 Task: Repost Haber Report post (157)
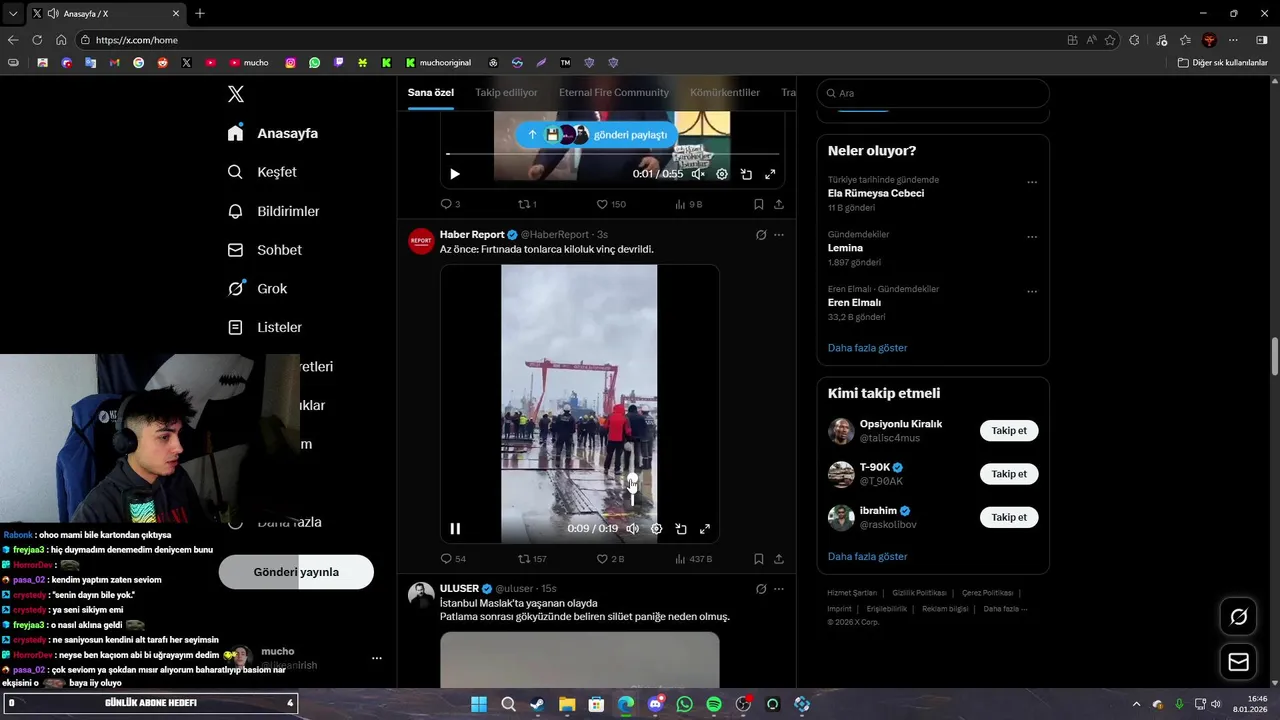pyautogui.click(x=532, y=559)
